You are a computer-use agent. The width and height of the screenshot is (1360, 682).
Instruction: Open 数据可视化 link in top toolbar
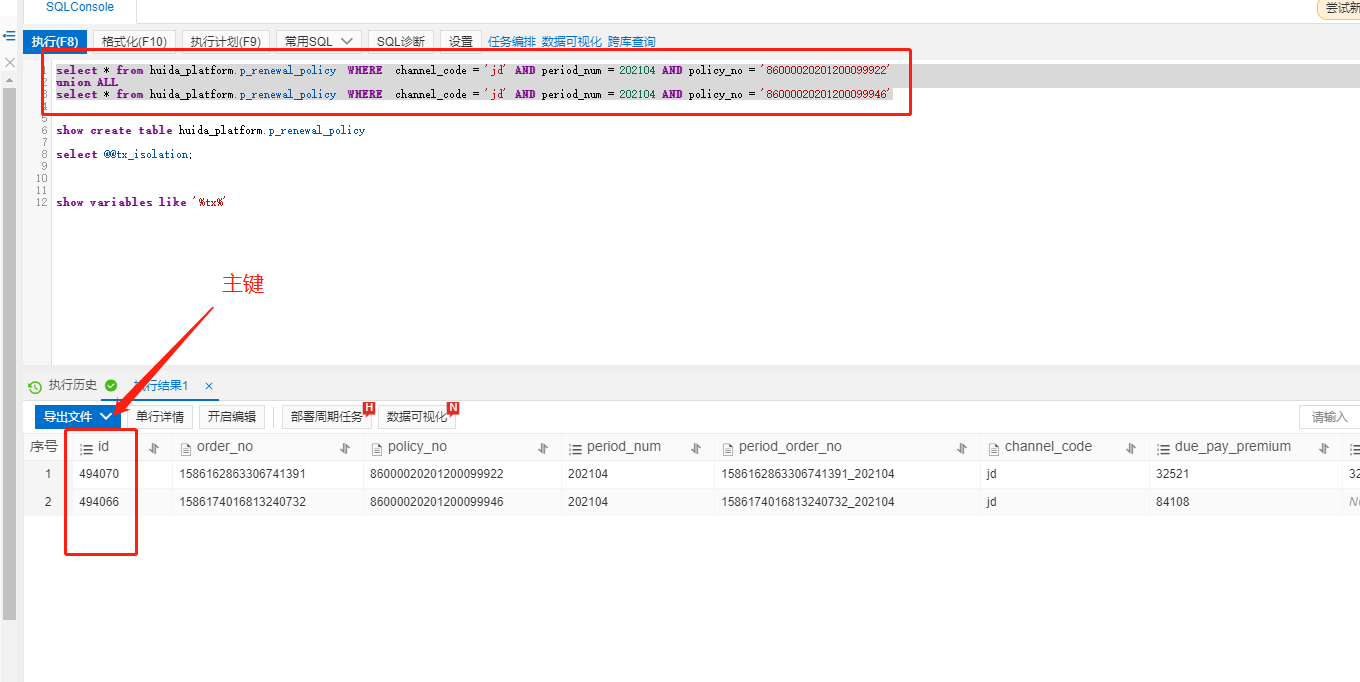click(x=572, y=42)
